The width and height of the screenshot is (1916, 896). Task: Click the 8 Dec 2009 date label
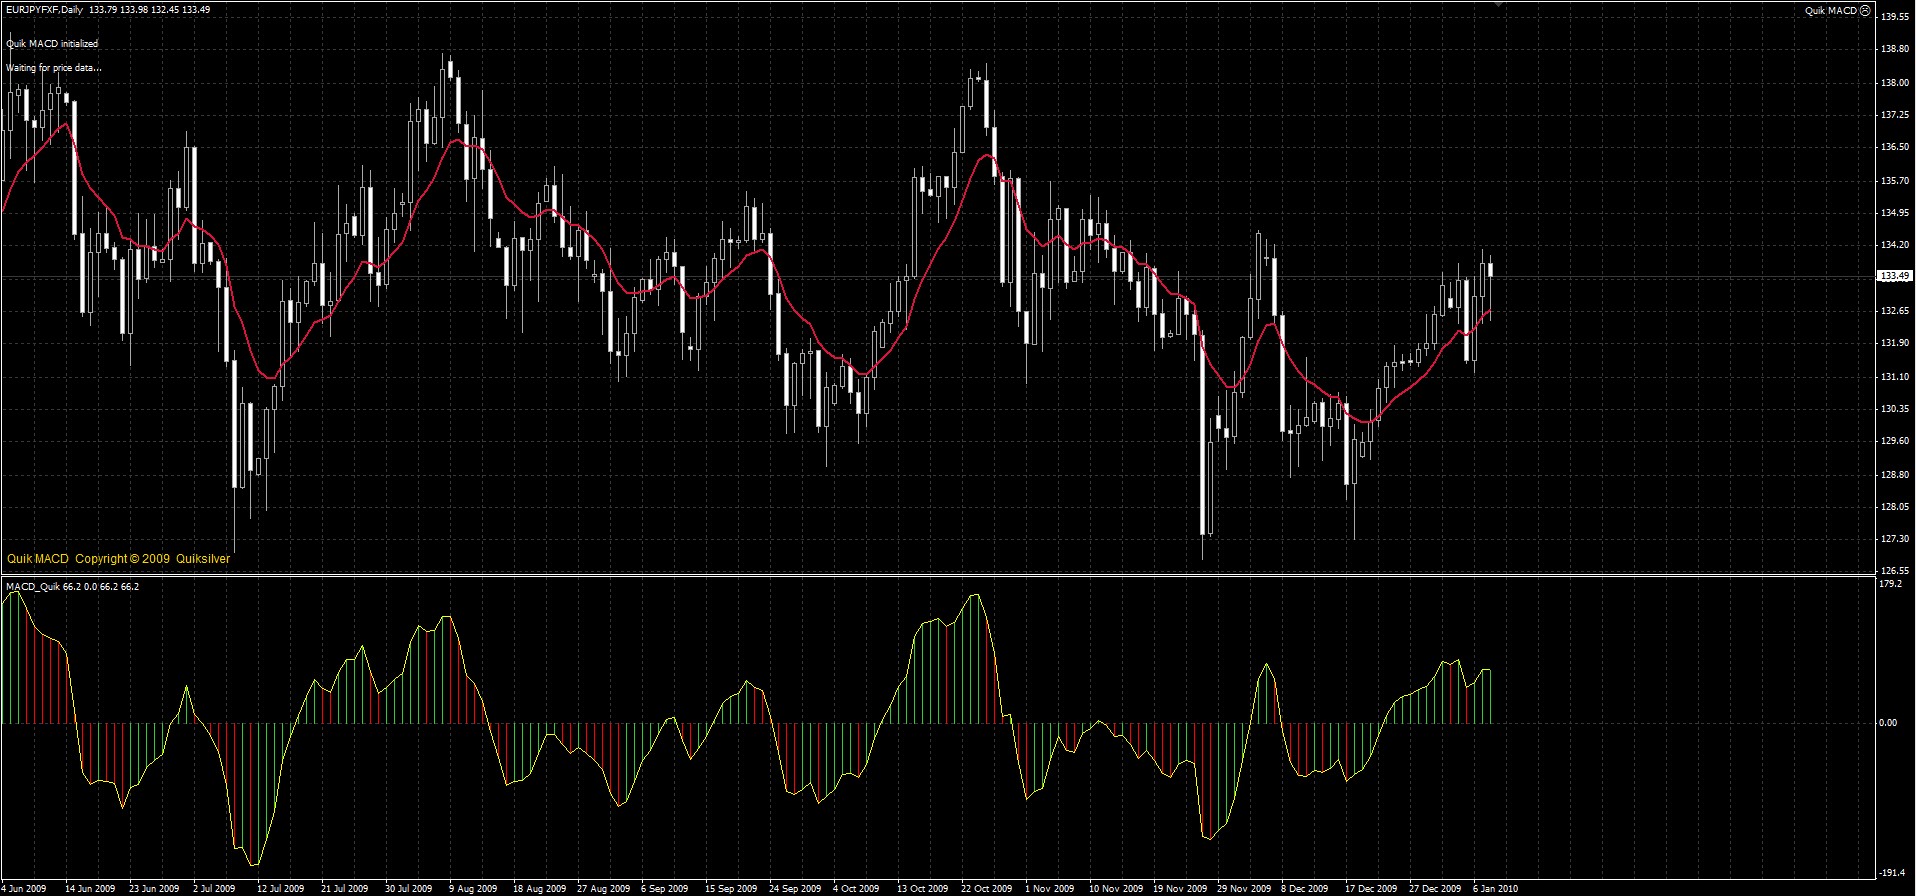click(1304, 888)
